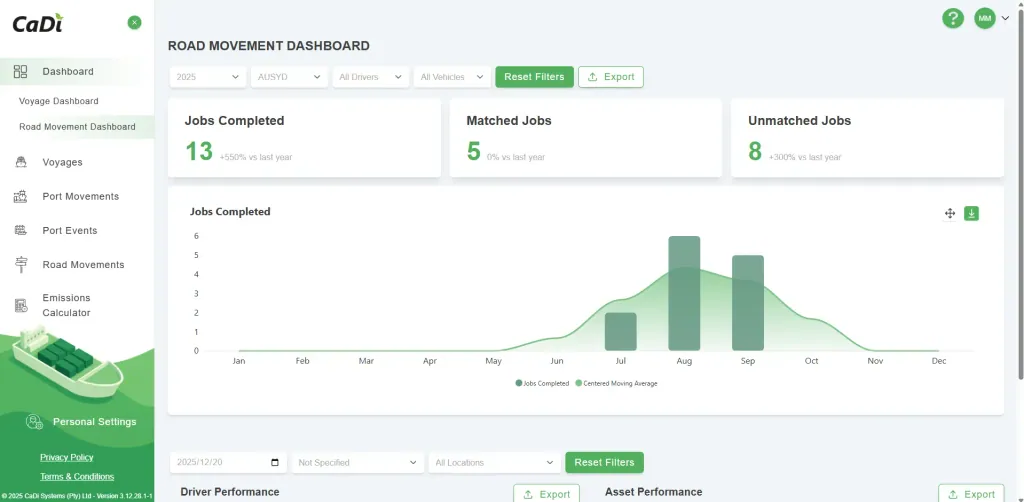Viewport: 1024px width, 502px height.
Task: Toggle Centered Moving Average legend series
Action: click(x=616, y=383)
